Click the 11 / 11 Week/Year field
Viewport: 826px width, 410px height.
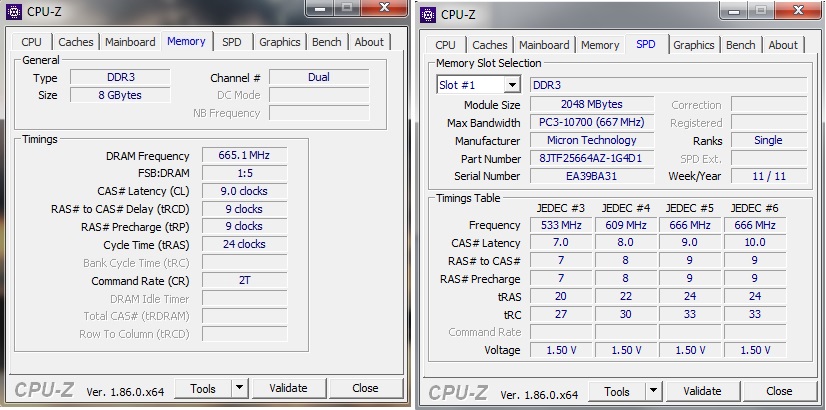point(769,176)
